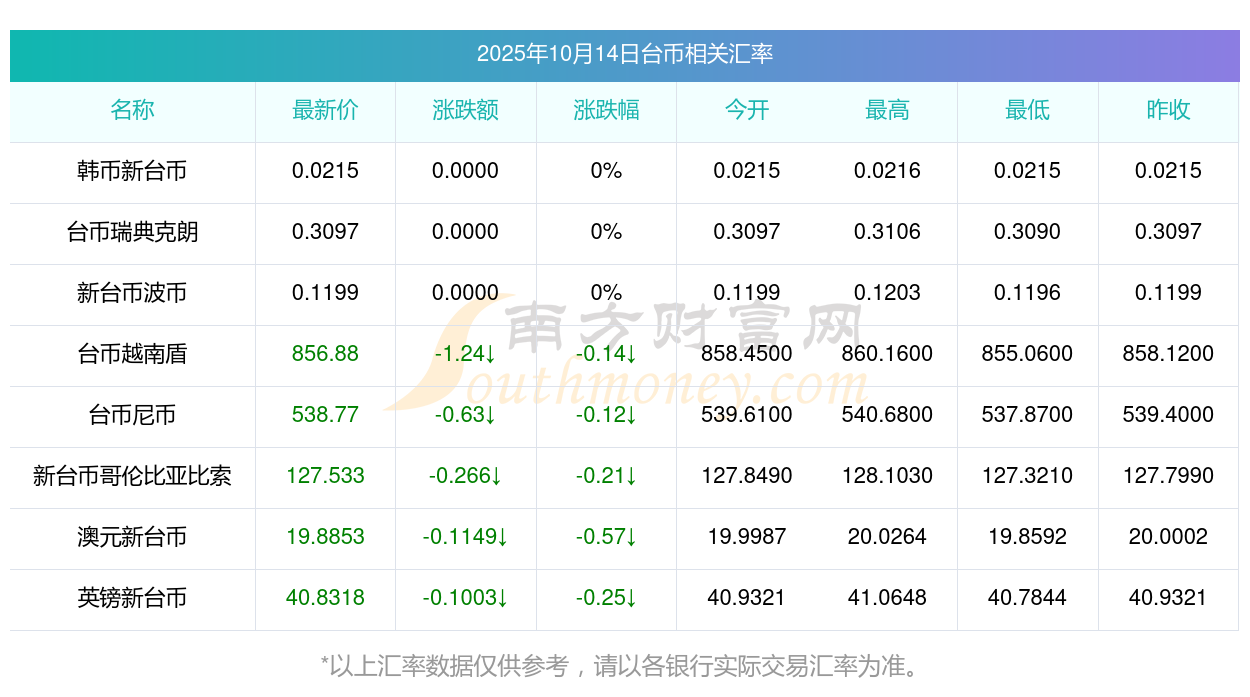
Task: Select the high value 0.1203
Action: pos(887,293)
